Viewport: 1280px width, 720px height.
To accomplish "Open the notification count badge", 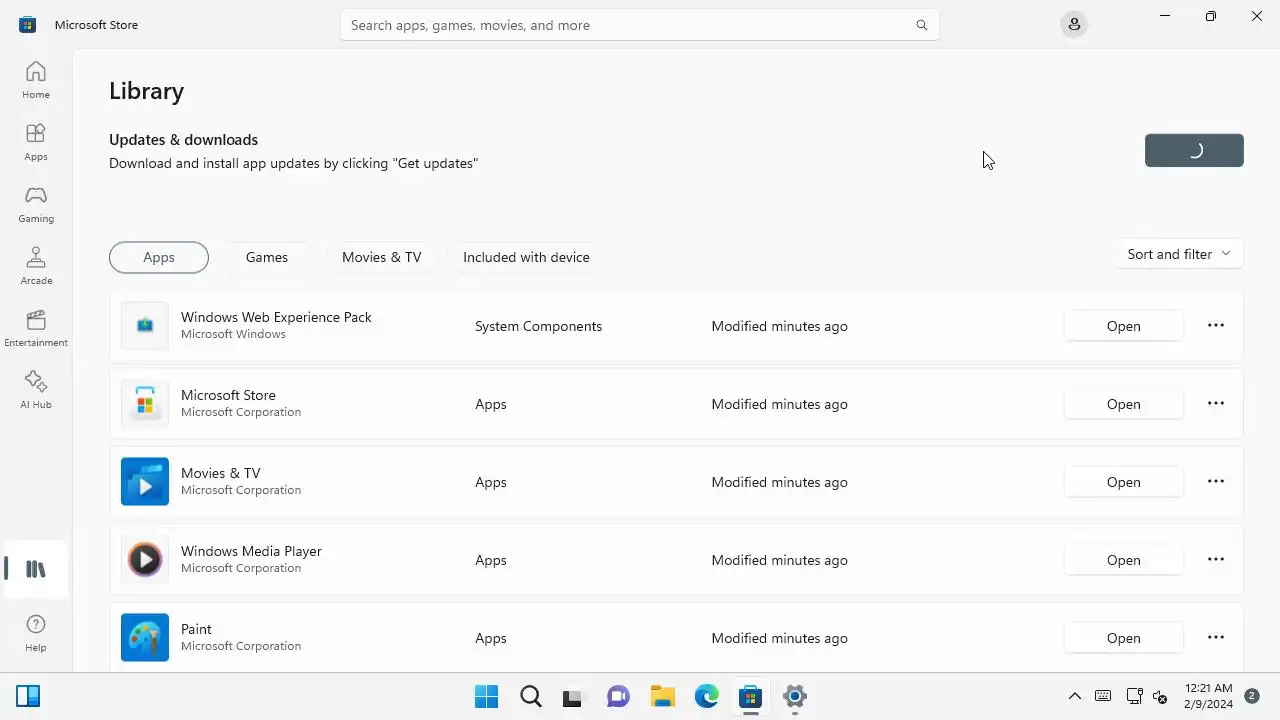I will point(1252,696).
